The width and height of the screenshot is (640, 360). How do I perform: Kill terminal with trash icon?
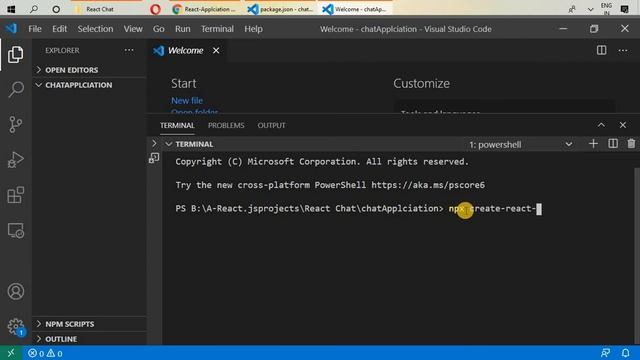click(631, 144)
